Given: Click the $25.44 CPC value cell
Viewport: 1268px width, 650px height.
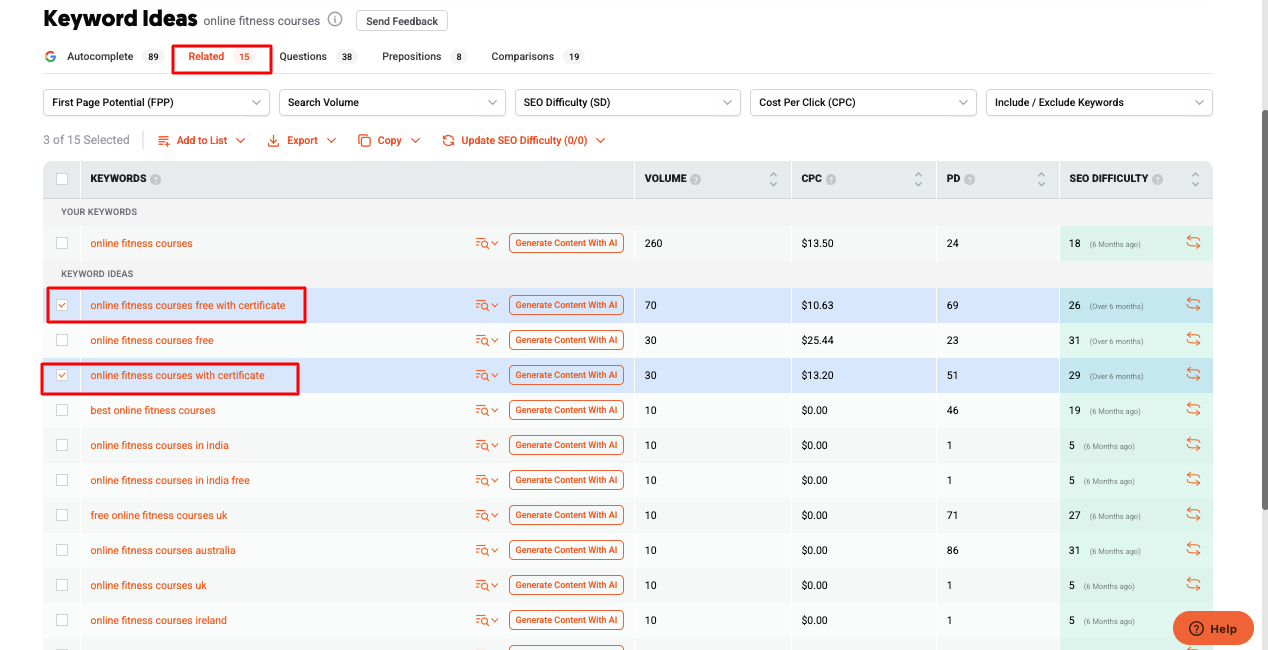Looking at the screenshot, I should (819, 340).
